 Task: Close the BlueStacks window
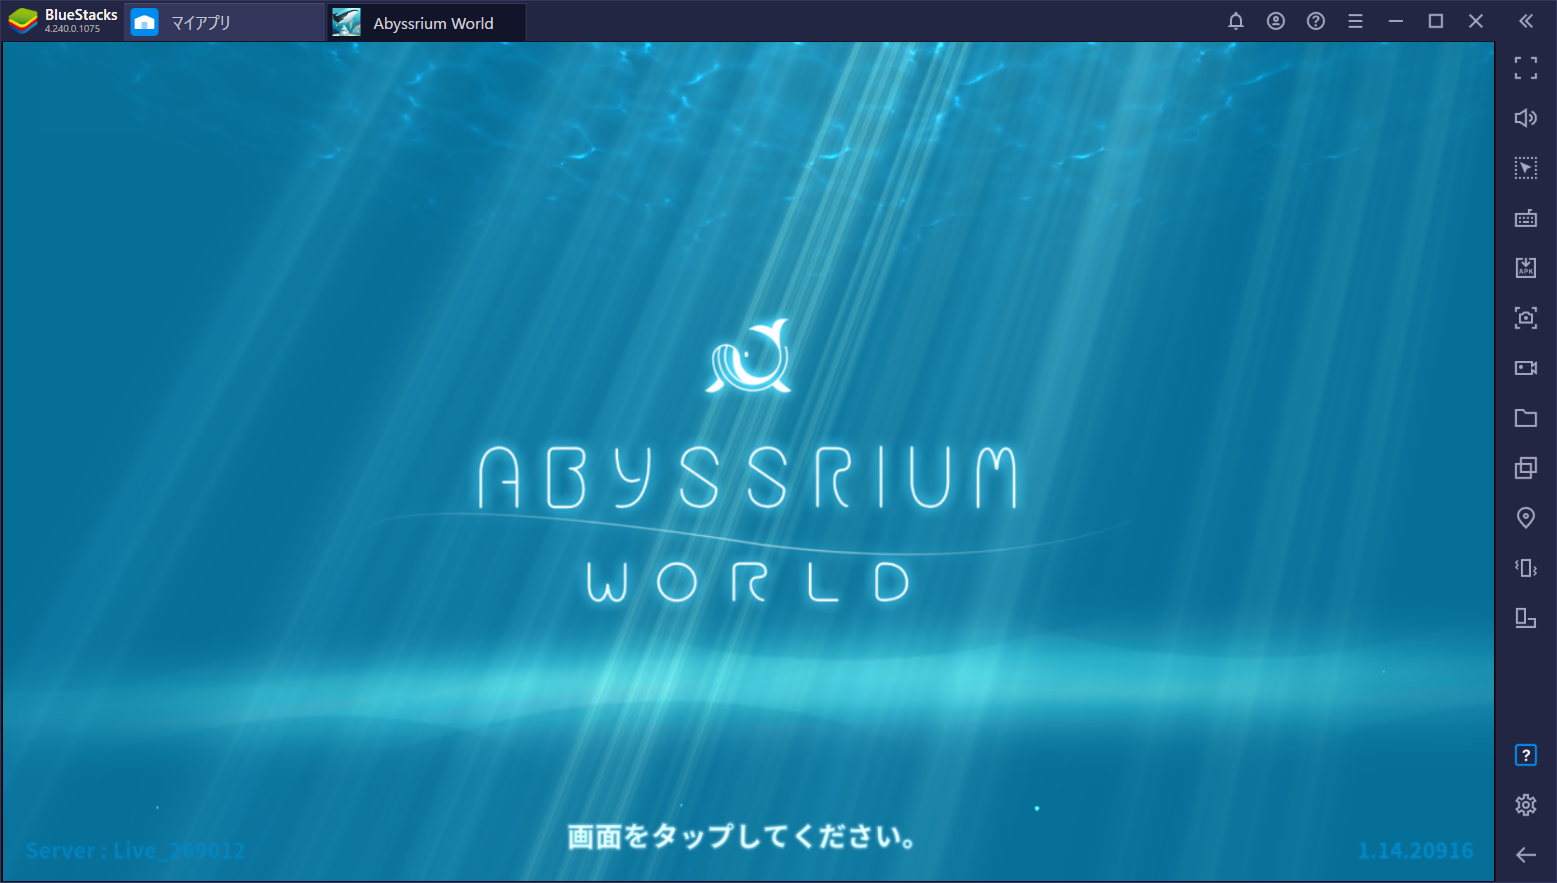1476,21
